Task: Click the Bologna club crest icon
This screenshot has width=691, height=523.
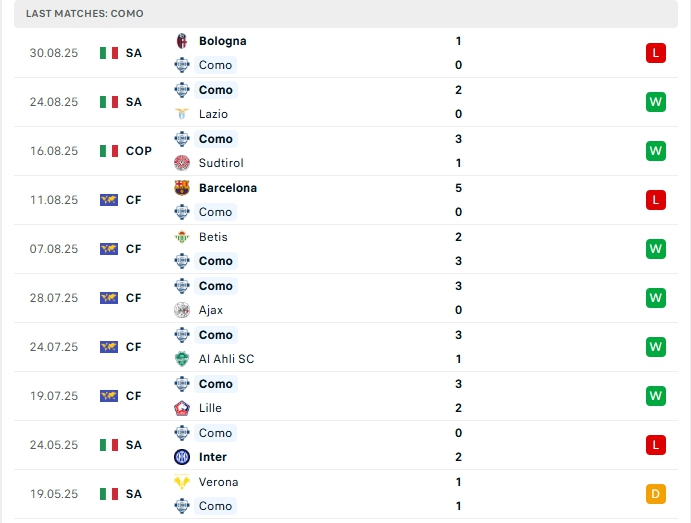Action: click(x=181, y=41)
